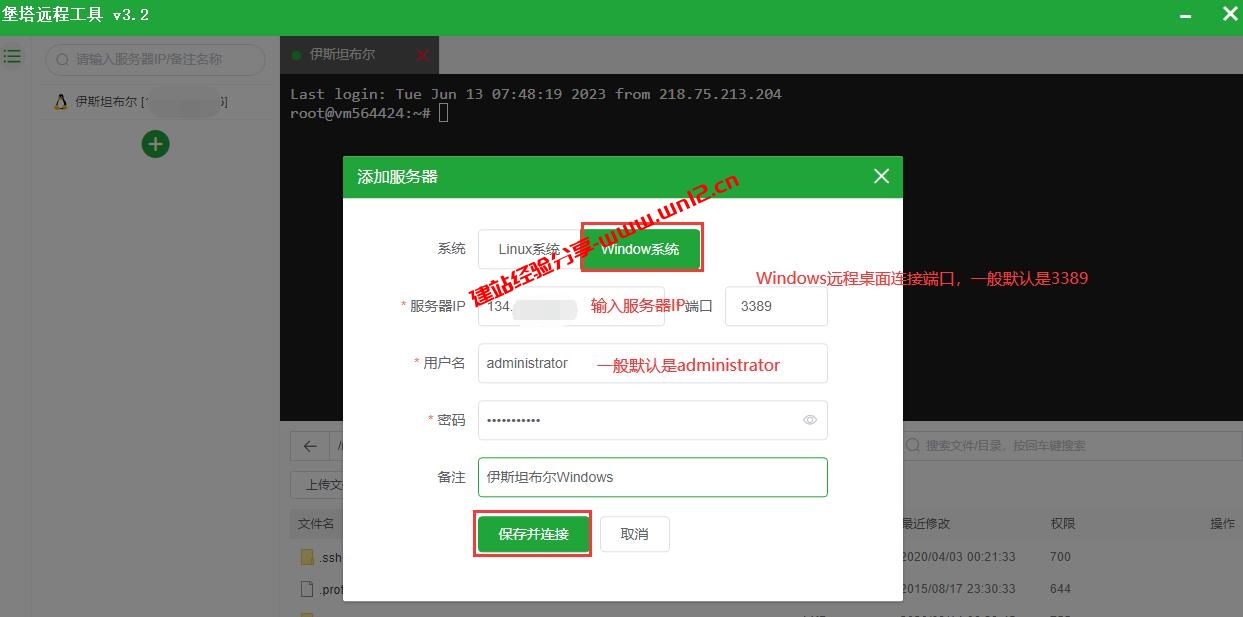Image resolution: width=1243 pixels, height=617 pixels.
Task: Open the server list hamburger icon in sidebar
Action: point(12,56)
